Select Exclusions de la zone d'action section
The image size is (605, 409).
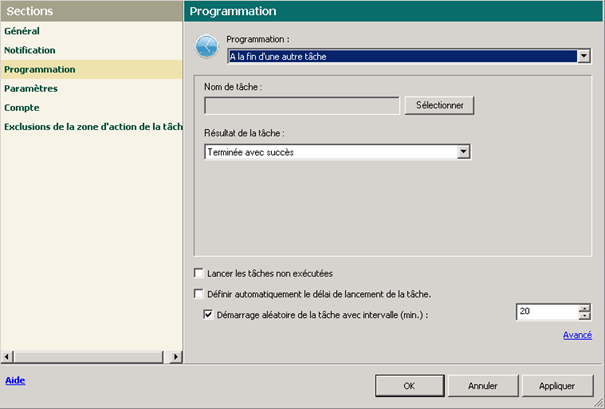coord(92,126)
